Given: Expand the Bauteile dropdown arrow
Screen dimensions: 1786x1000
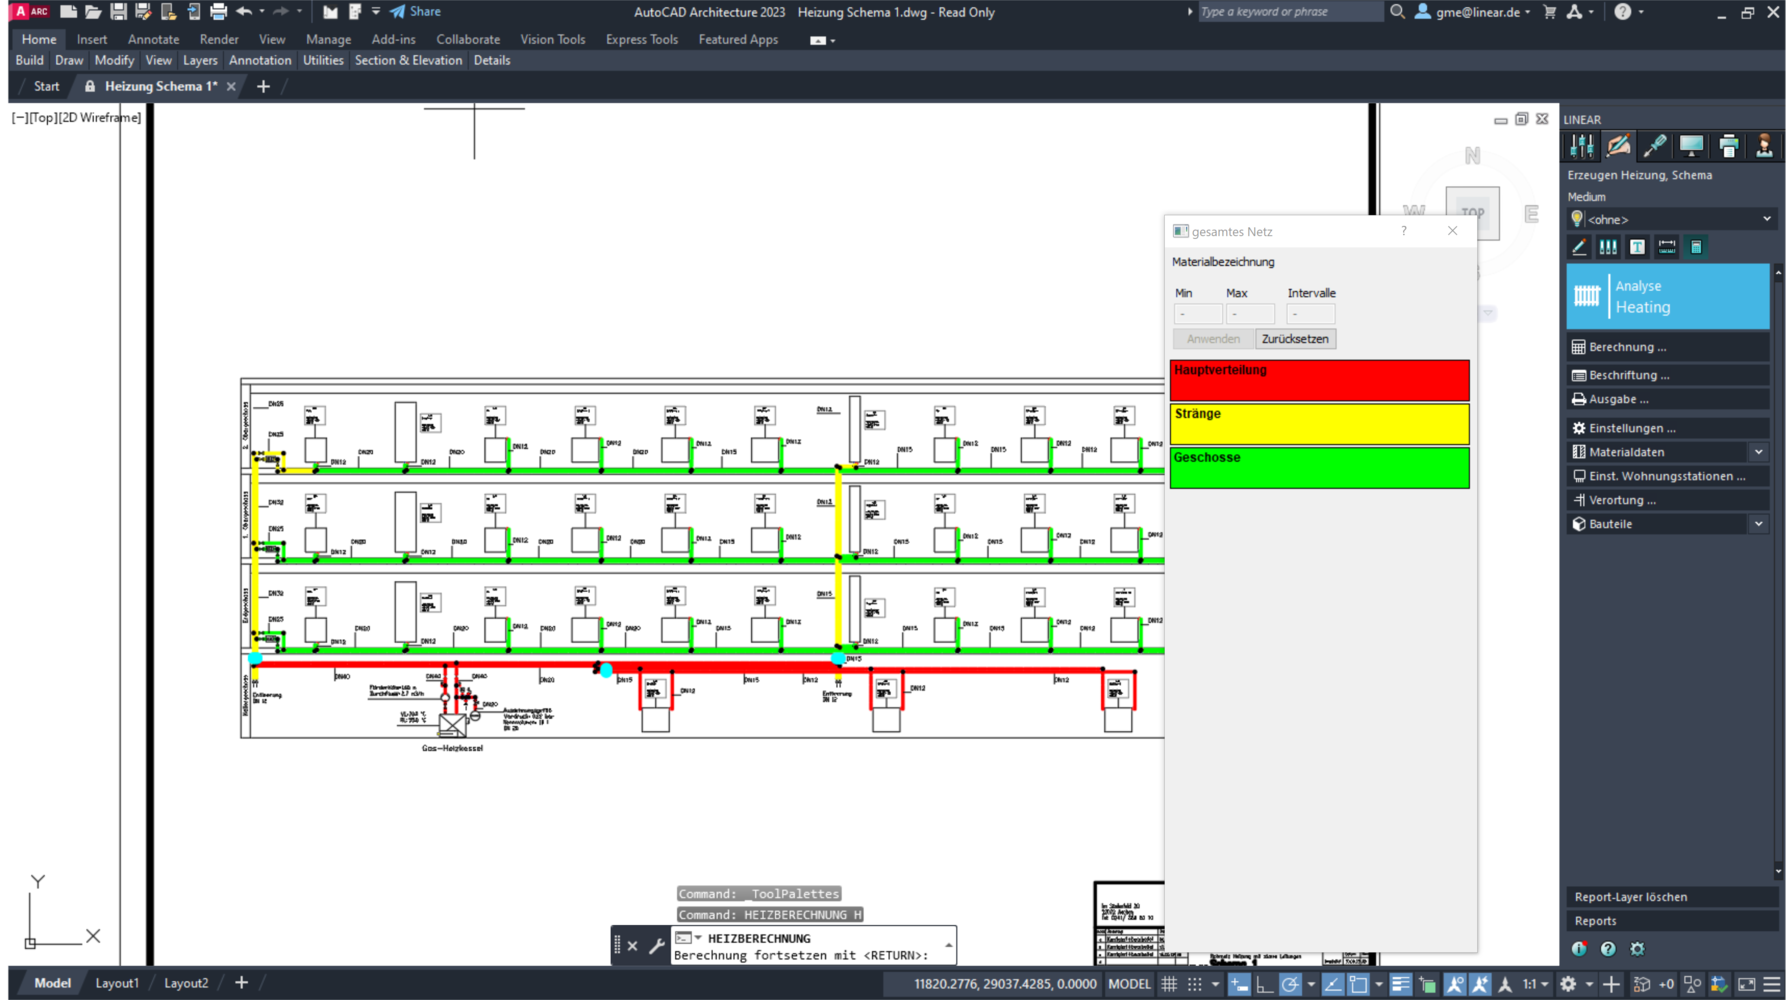Looking at the screenshot, I should pyautogui.click(x=1758, y=524).
